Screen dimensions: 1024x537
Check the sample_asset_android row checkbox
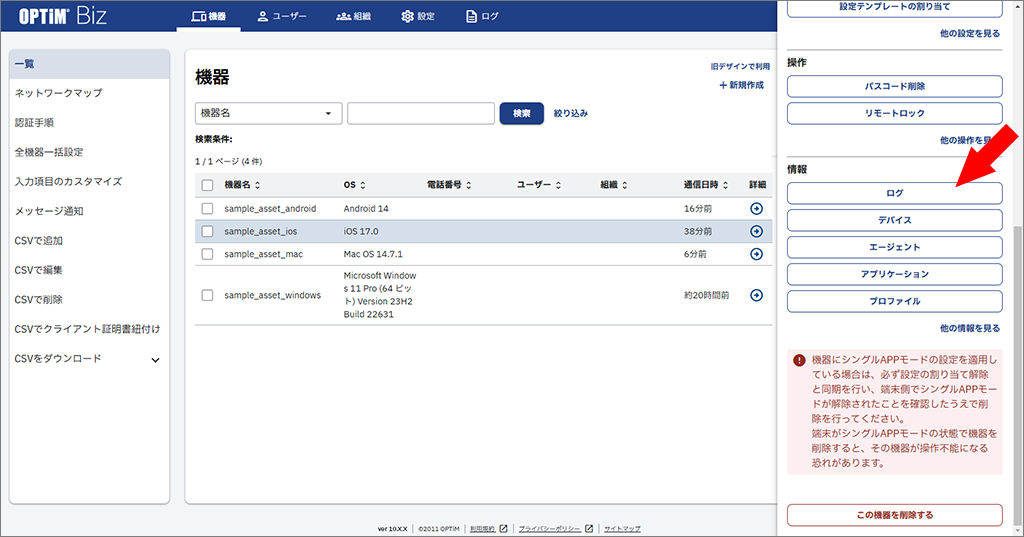tap(208, 208)
